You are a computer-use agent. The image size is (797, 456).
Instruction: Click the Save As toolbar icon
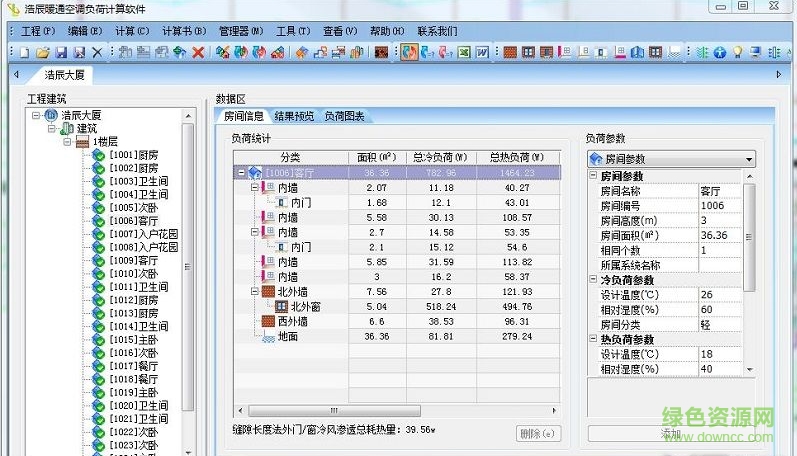79,52
